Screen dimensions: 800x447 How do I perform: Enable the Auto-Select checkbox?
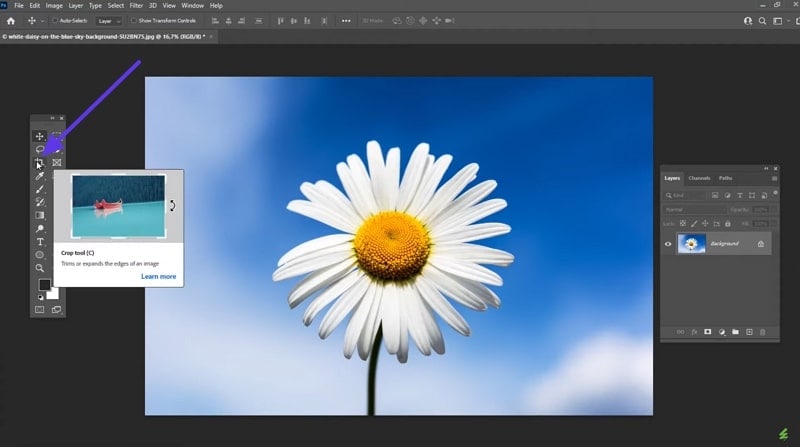[x=55, y=21]
